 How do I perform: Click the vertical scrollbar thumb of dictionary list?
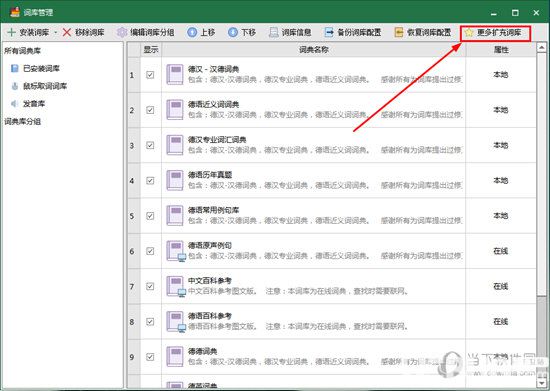tap(542, 175)
